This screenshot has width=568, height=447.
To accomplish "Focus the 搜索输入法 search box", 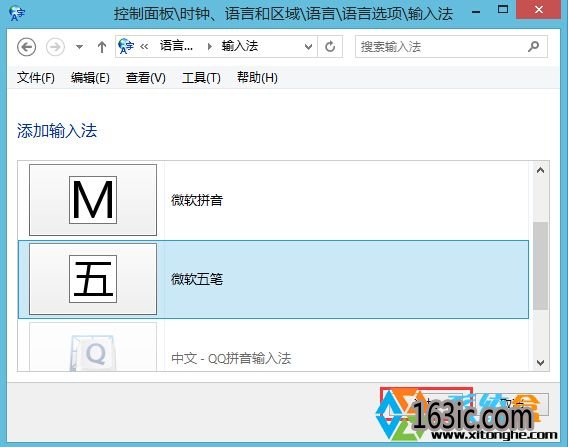I will click(x=451, y=46).
